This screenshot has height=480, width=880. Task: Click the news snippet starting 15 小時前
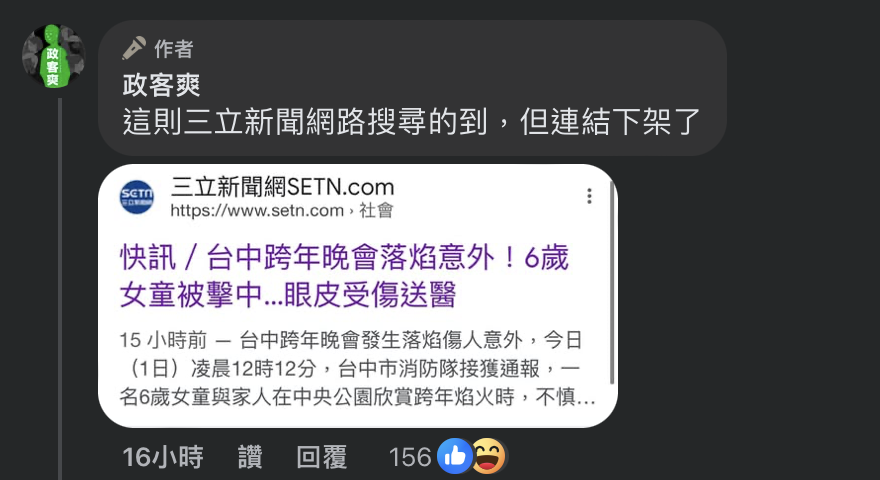tap(357, 369)
